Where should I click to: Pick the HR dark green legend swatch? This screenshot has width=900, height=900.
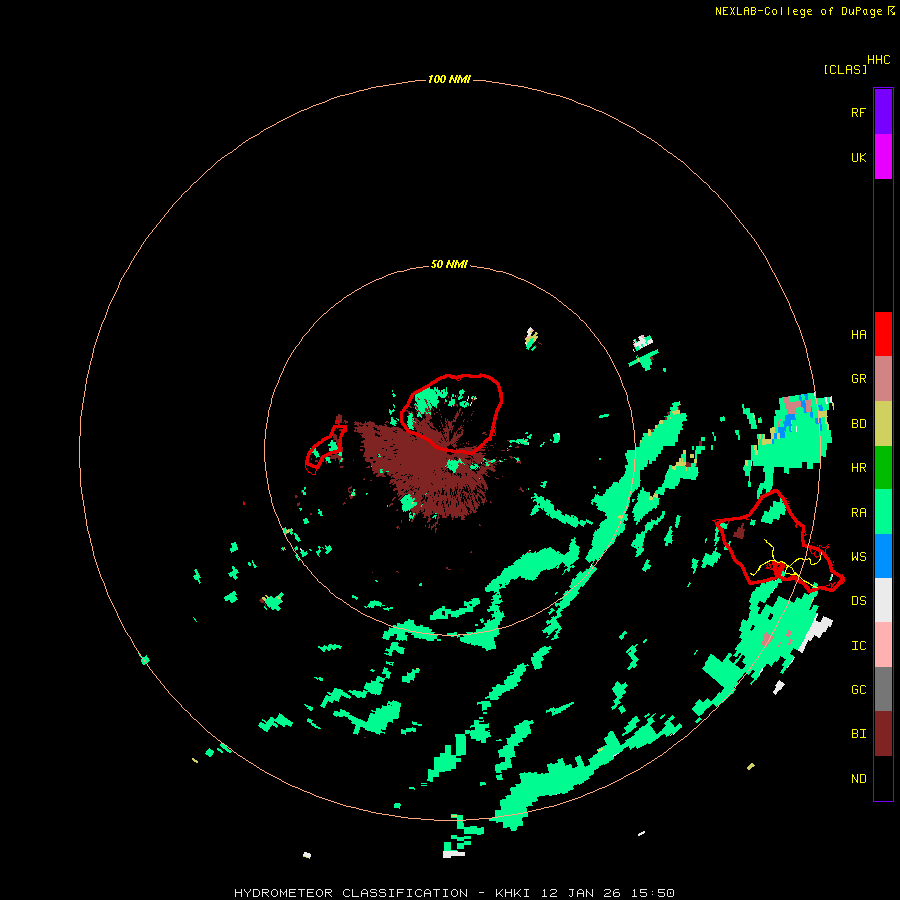click(883, 468)
